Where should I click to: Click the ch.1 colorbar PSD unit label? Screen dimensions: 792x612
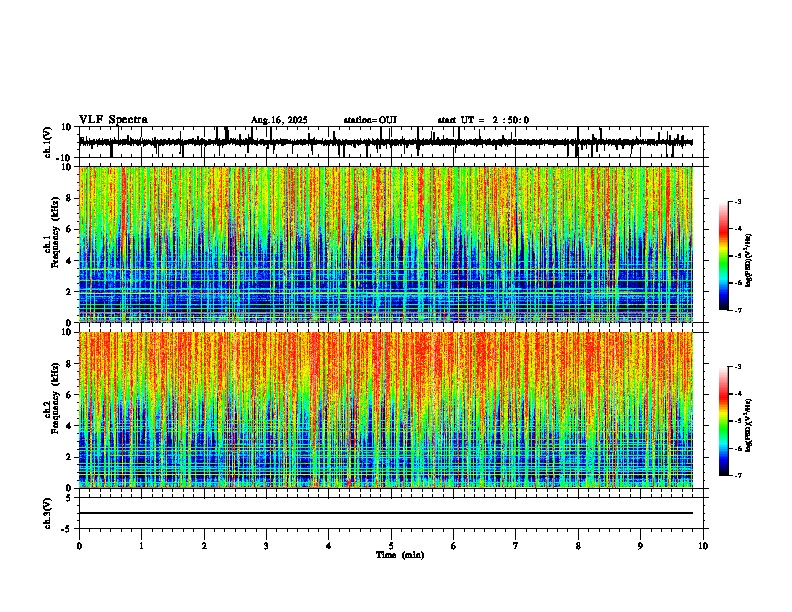tap(749, 260)
